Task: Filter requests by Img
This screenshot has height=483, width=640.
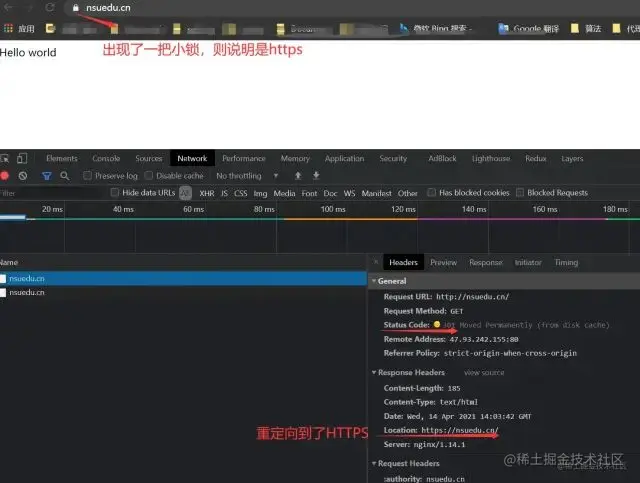Action: 260,193
